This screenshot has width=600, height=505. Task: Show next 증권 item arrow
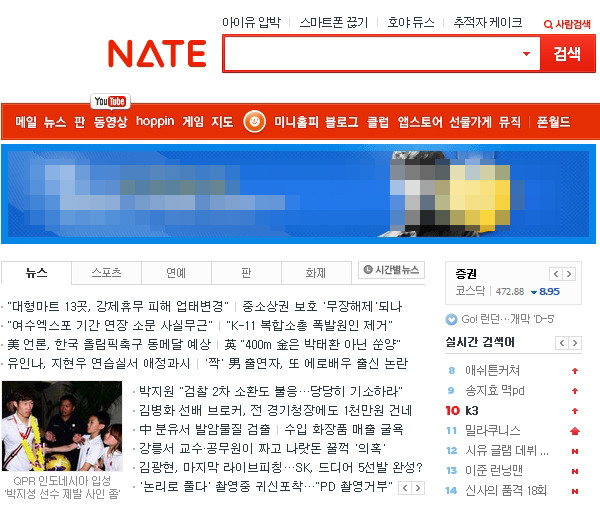[569, 274]
